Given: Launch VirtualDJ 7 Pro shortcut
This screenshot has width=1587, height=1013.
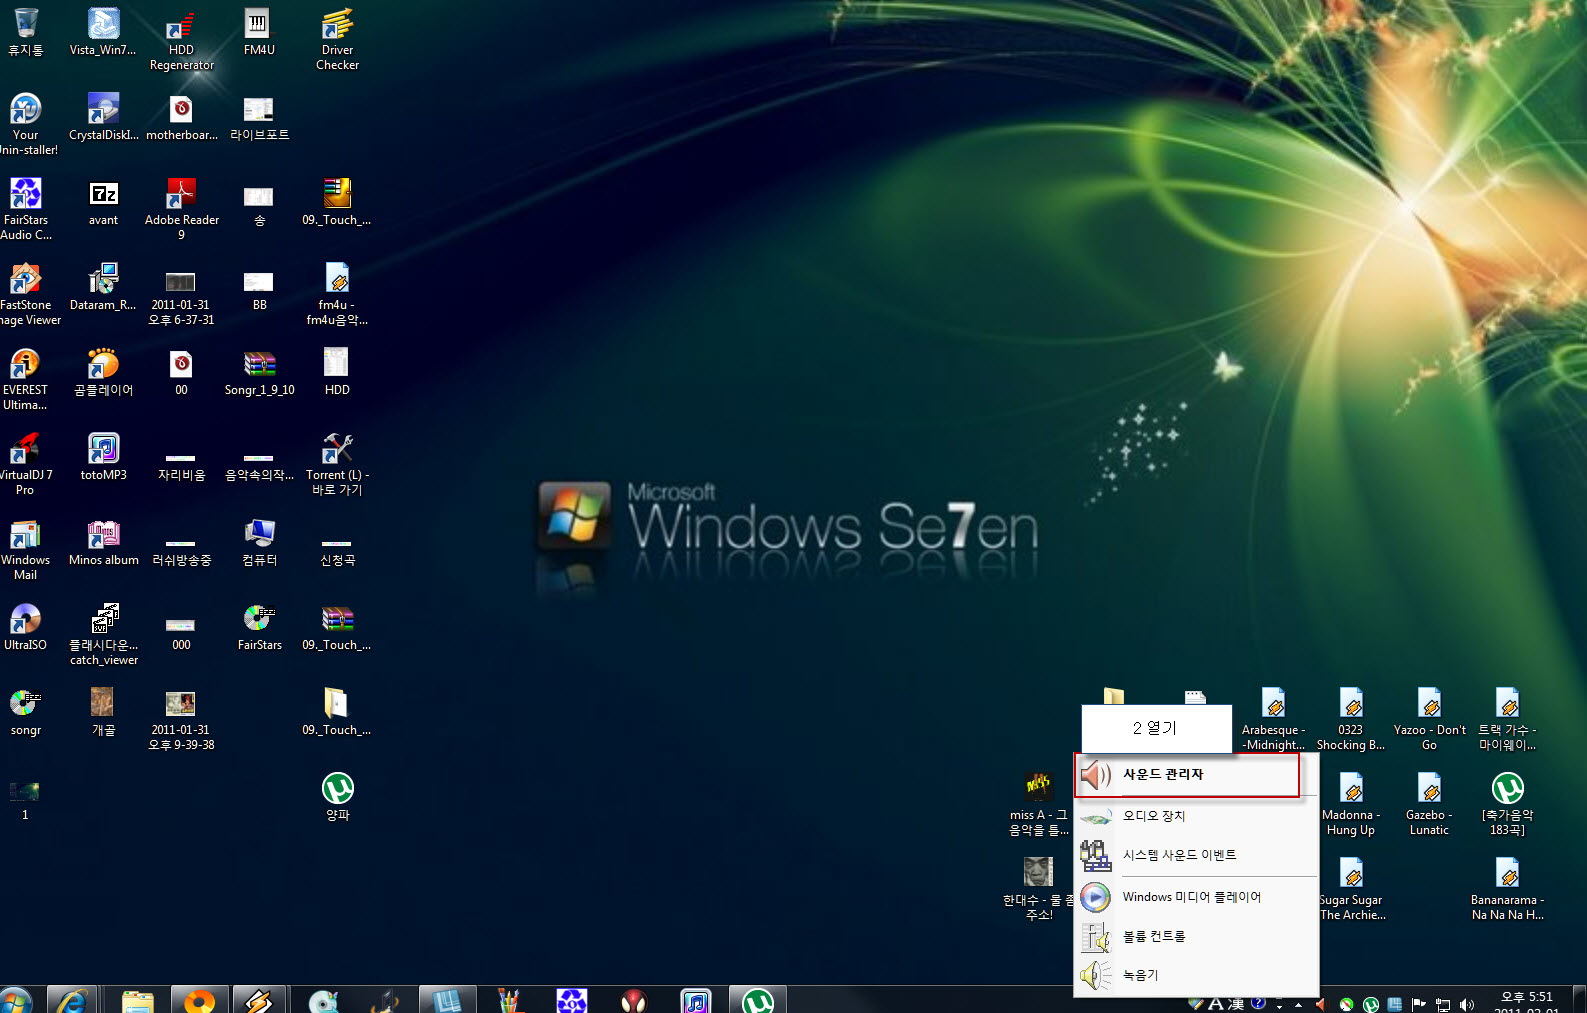Looking at the screenshot, I should click(25, 464).
